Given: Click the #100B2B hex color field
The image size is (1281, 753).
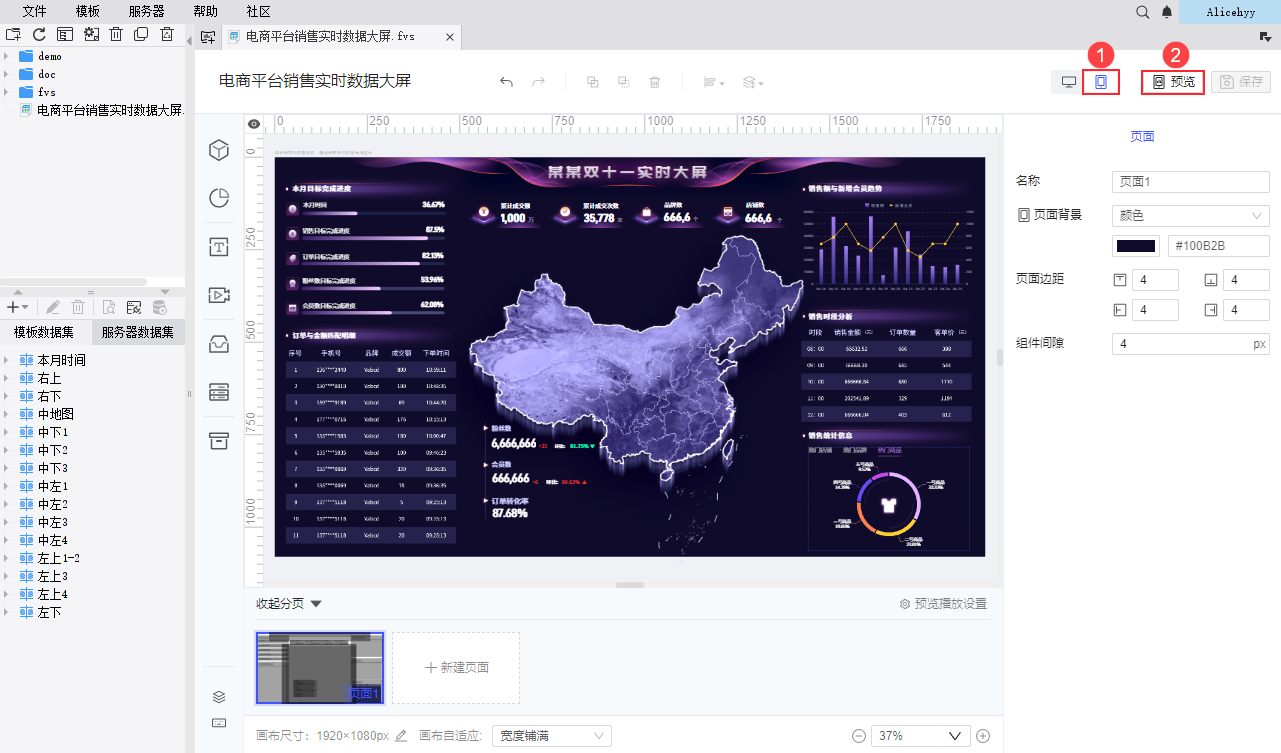Looking at the screenshot, I should click(1218, 246).
